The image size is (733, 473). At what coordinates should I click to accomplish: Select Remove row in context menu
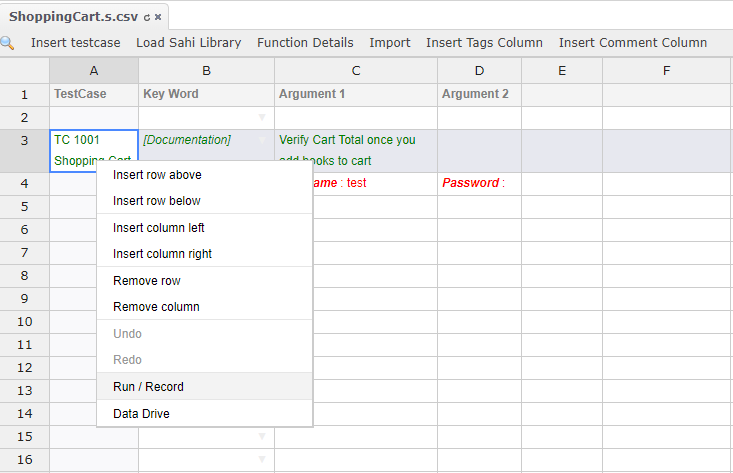point(147,281)
